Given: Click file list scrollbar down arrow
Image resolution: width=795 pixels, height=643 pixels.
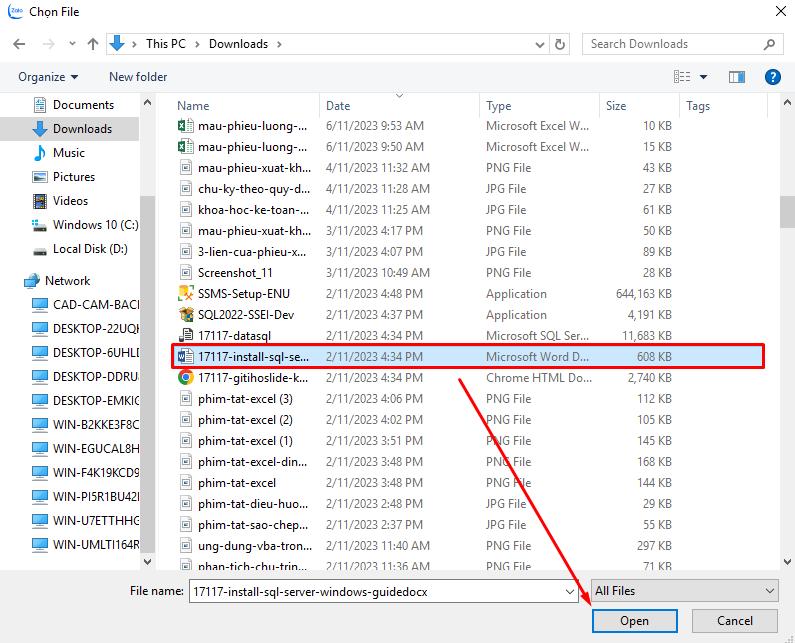Looking at the screenshot, I should pyautogui.click(x=787, y=562).
